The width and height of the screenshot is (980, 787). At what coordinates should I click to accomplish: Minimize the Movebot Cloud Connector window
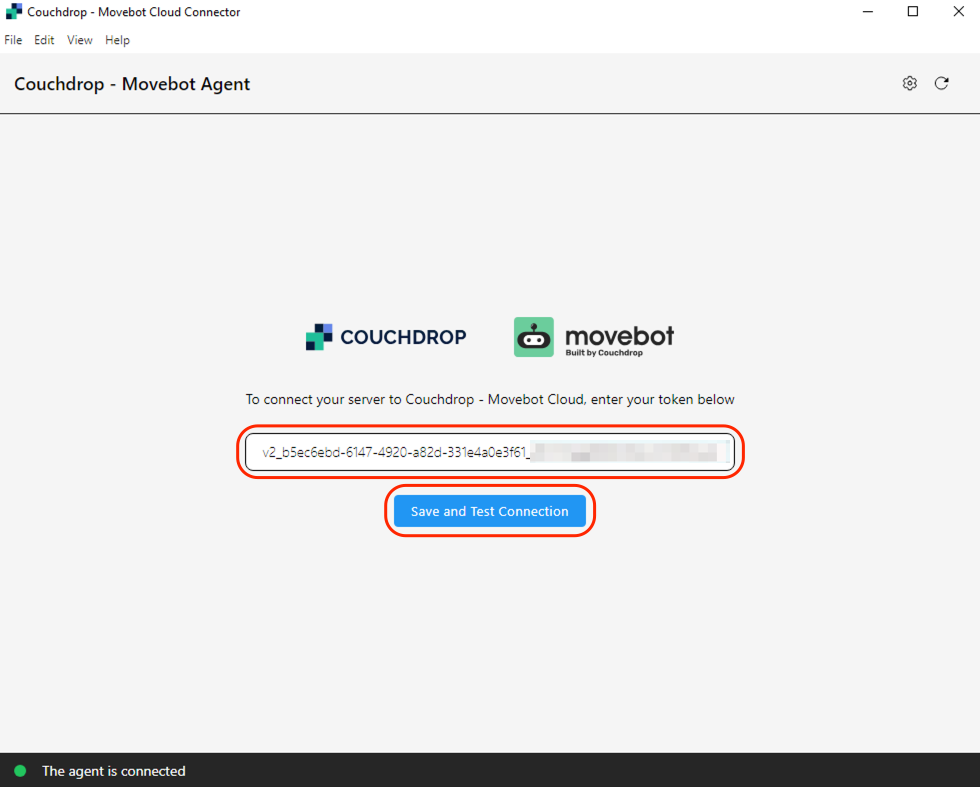(868, 12)
